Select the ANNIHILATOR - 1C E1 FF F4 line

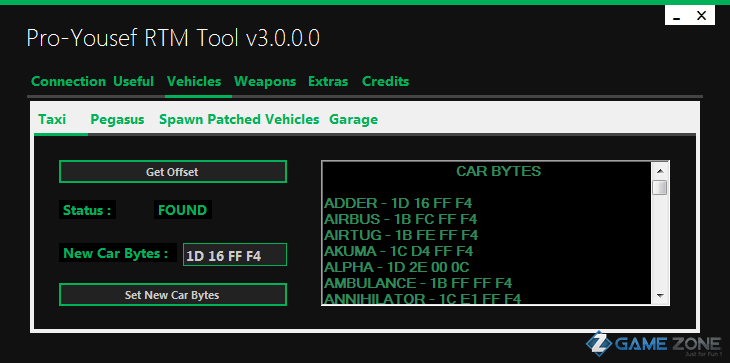(422, 298)
